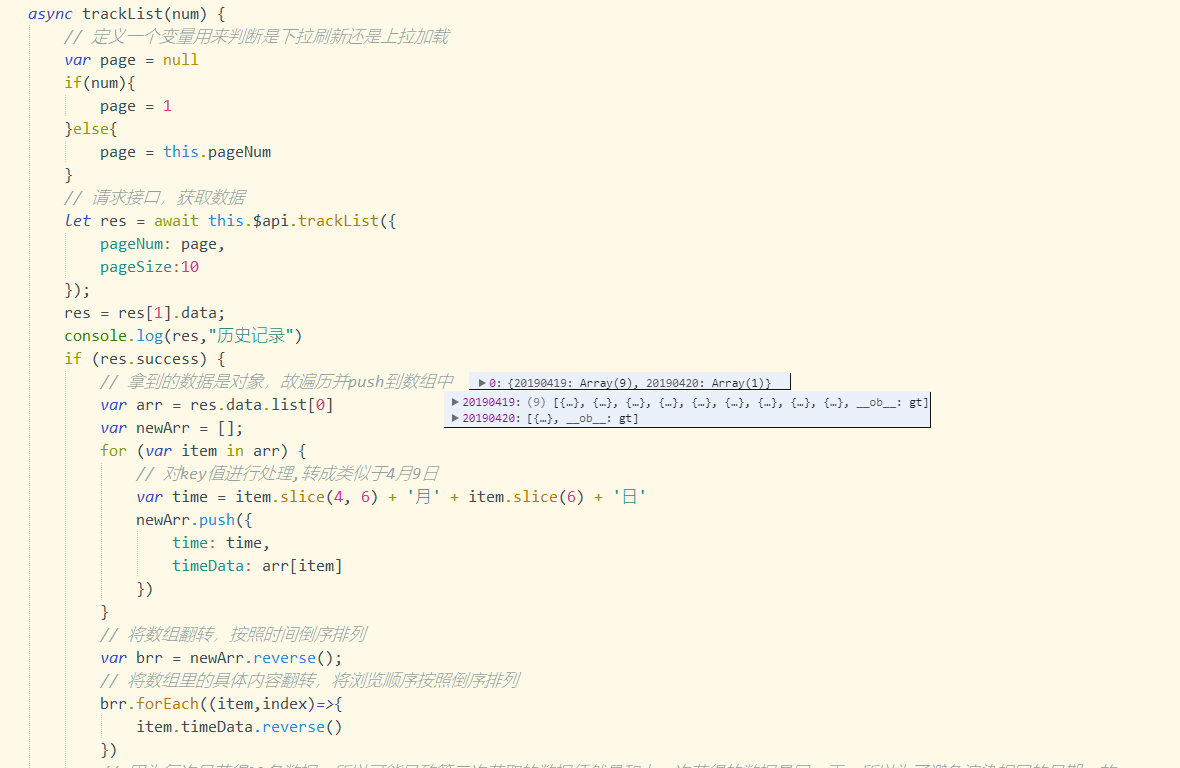Click the 'async trackList(num) {' function declaration

point(126,14)
